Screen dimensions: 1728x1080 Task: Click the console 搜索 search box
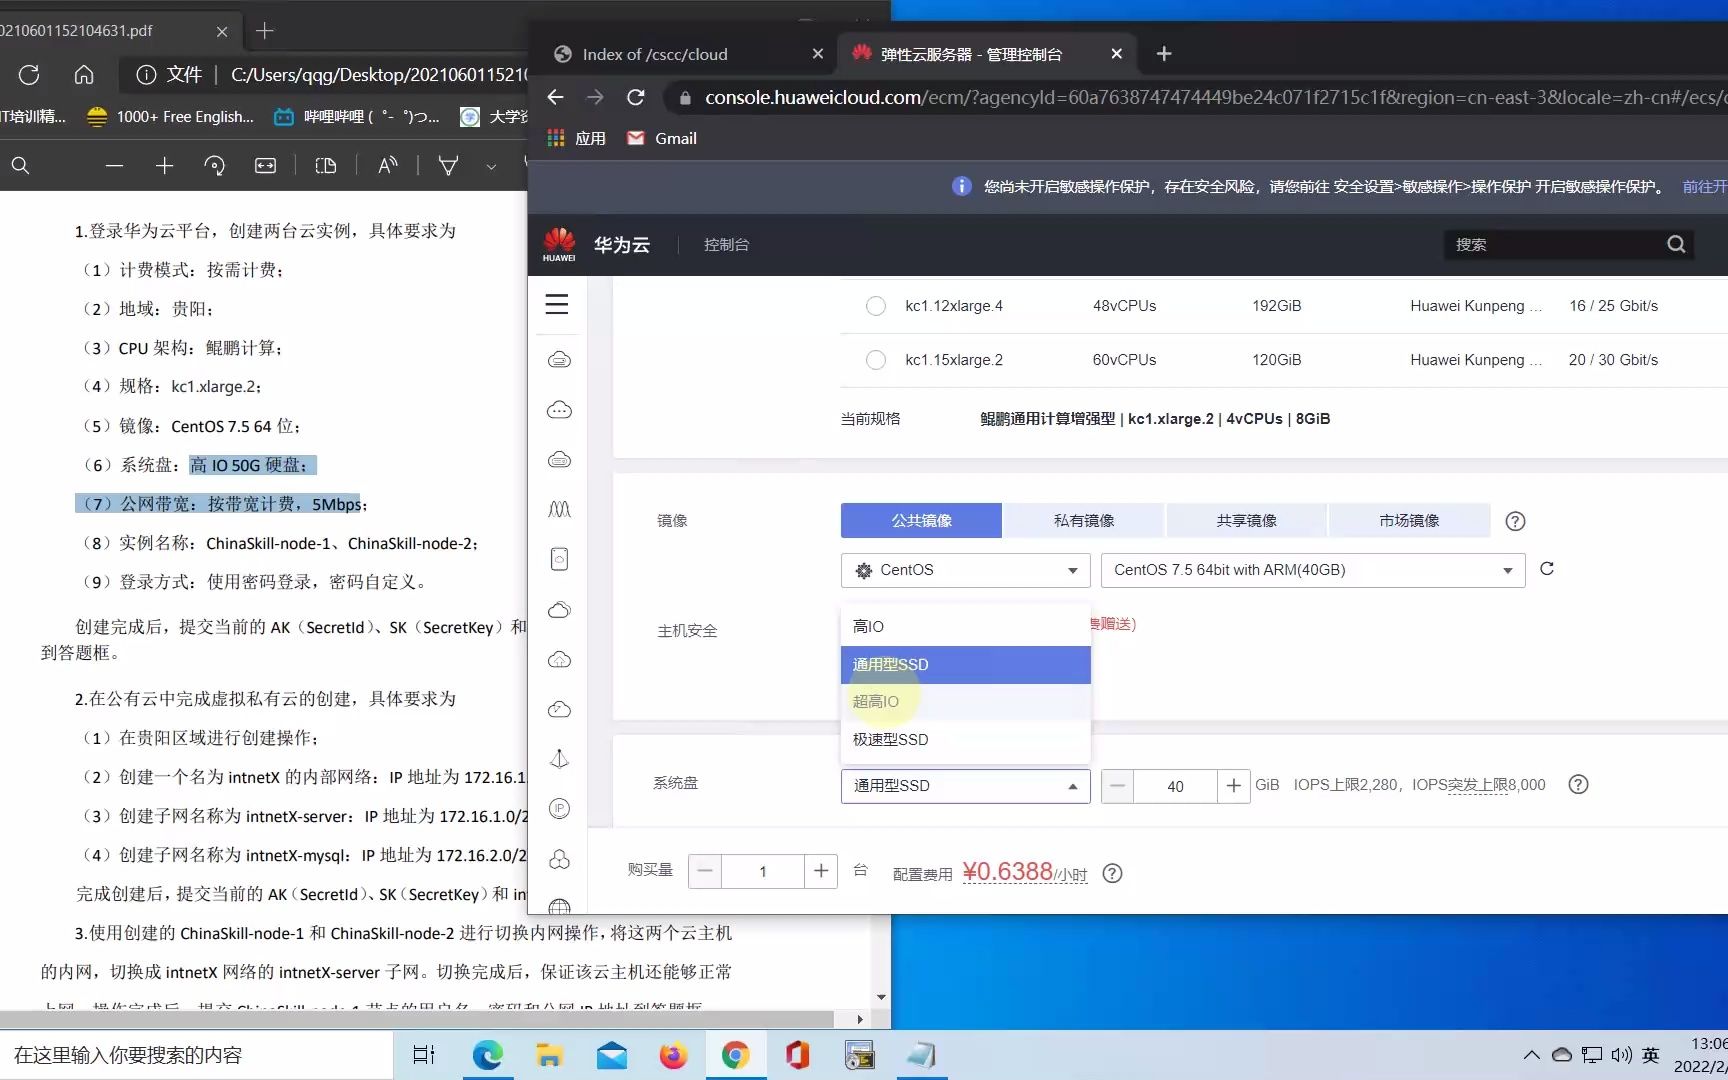(x=1553, y=244)
